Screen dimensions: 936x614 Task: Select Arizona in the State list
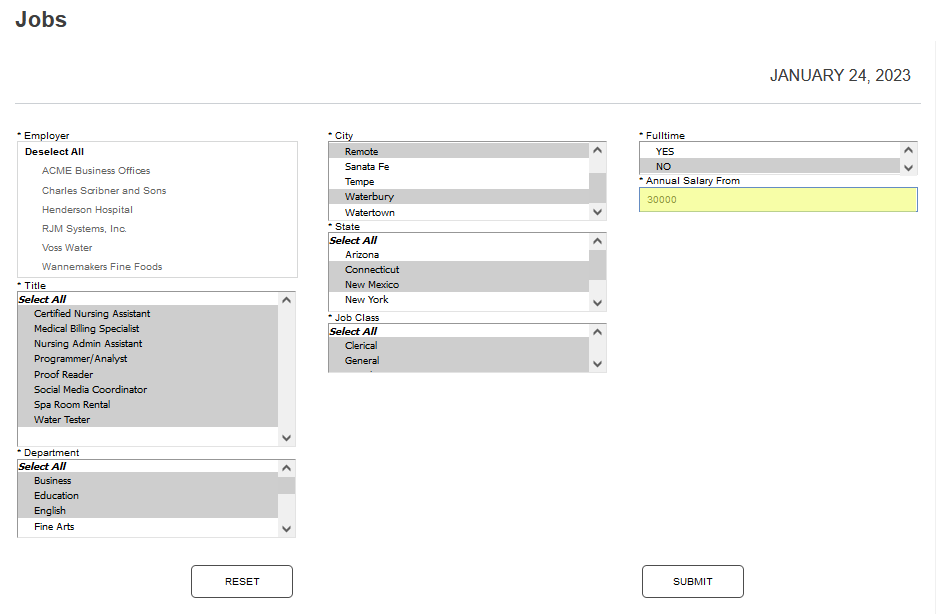coord(362,255)
